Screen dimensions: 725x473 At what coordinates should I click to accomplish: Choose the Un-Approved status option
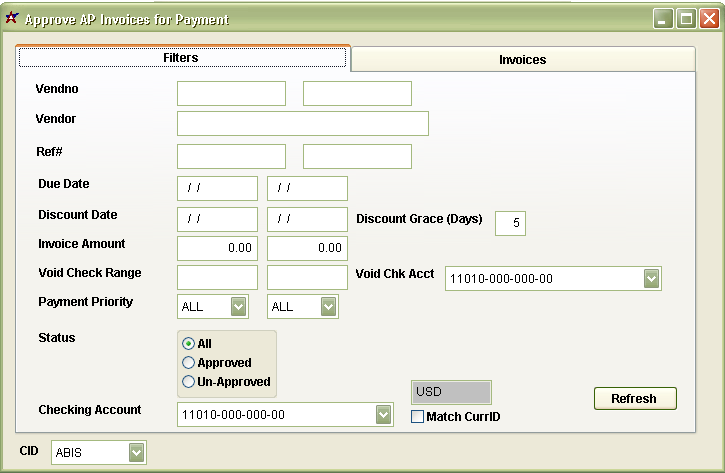(188, 382)
